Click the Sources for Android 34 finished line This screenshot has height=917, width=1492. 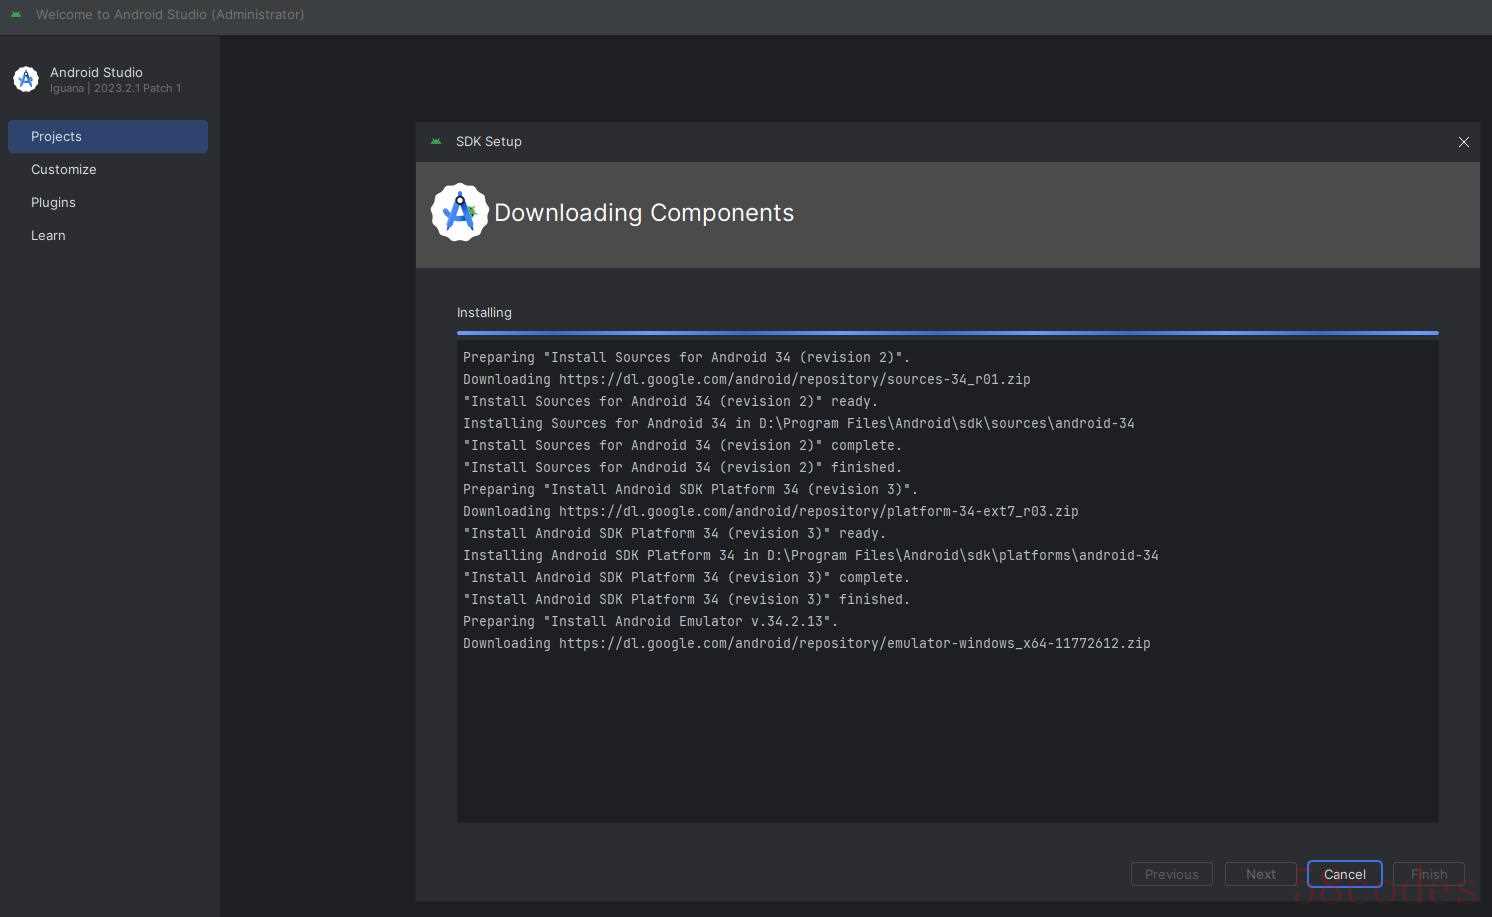[x=682, y=467]
